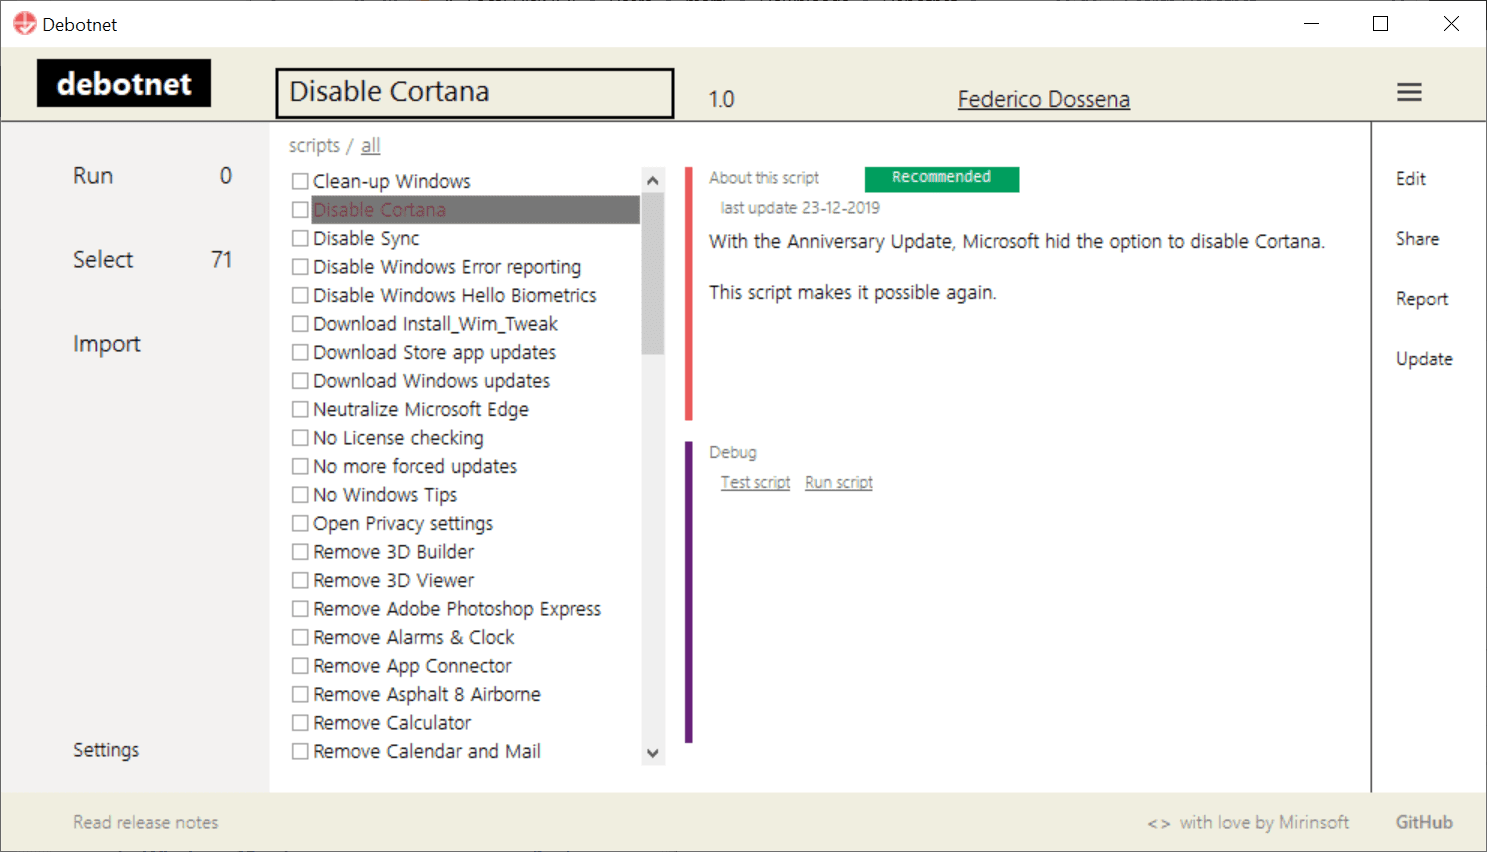The height and width of the screenshot is (852, 1487).
Task: Check the Open Privacy settings box
Action: coord(300,523)
